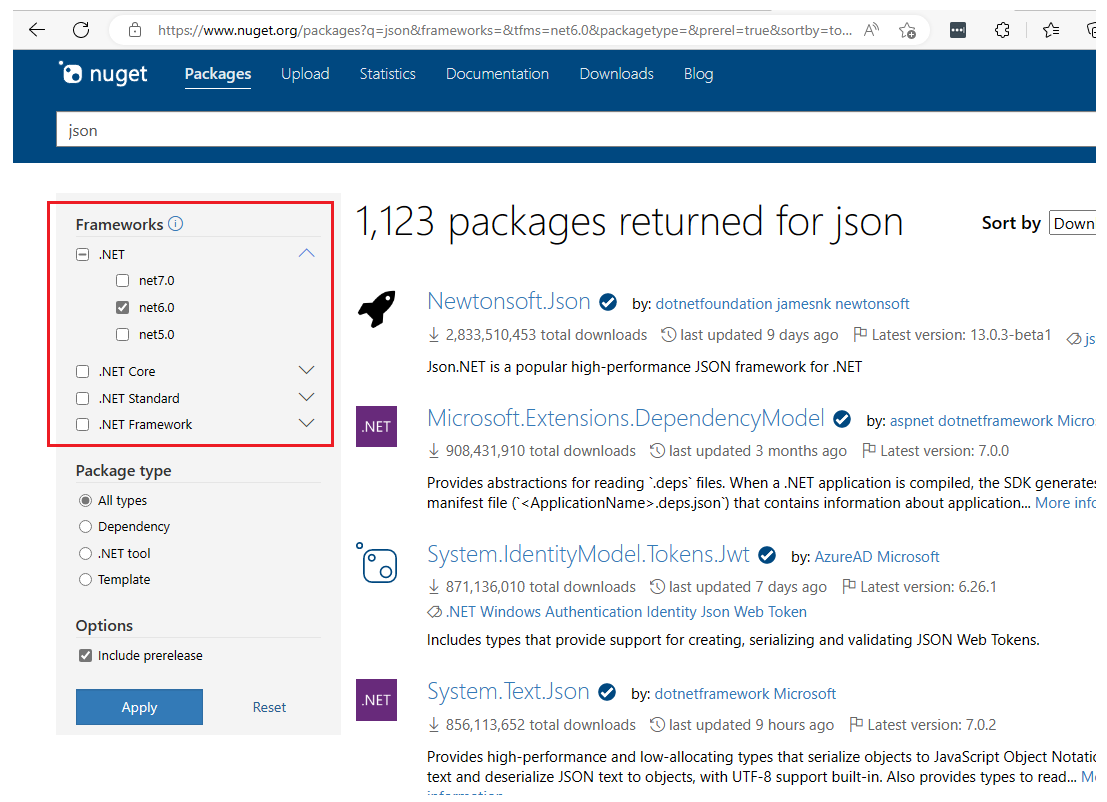
Task: Expand the .NET Framework chevron
Action: [x=306, y=423]
